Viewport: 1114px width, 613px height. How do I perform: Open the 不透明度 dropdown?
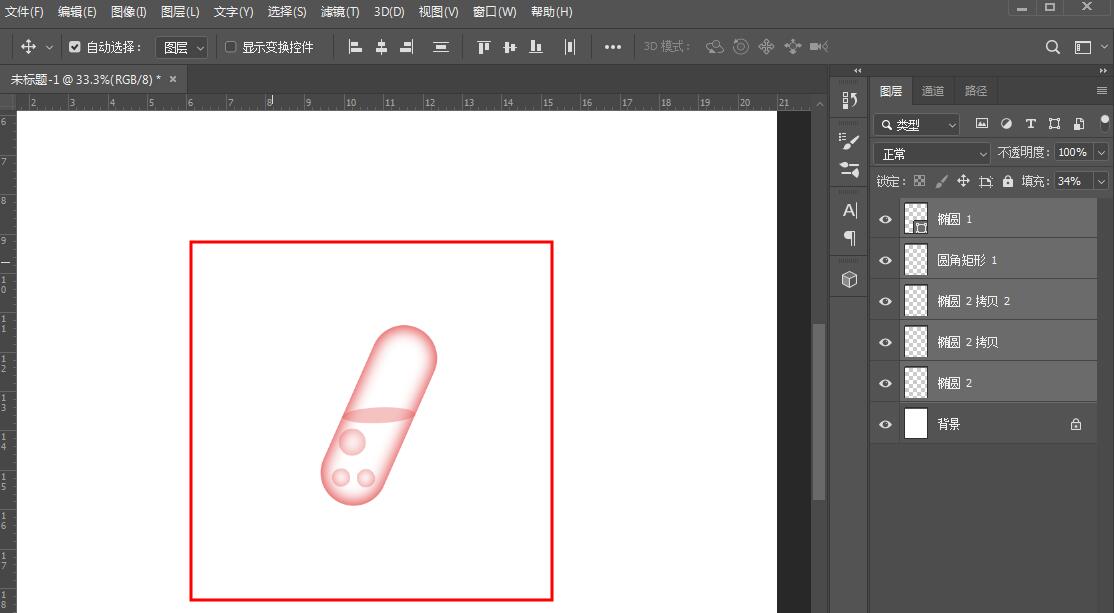pyautogui.click(x=1101, y=152)
